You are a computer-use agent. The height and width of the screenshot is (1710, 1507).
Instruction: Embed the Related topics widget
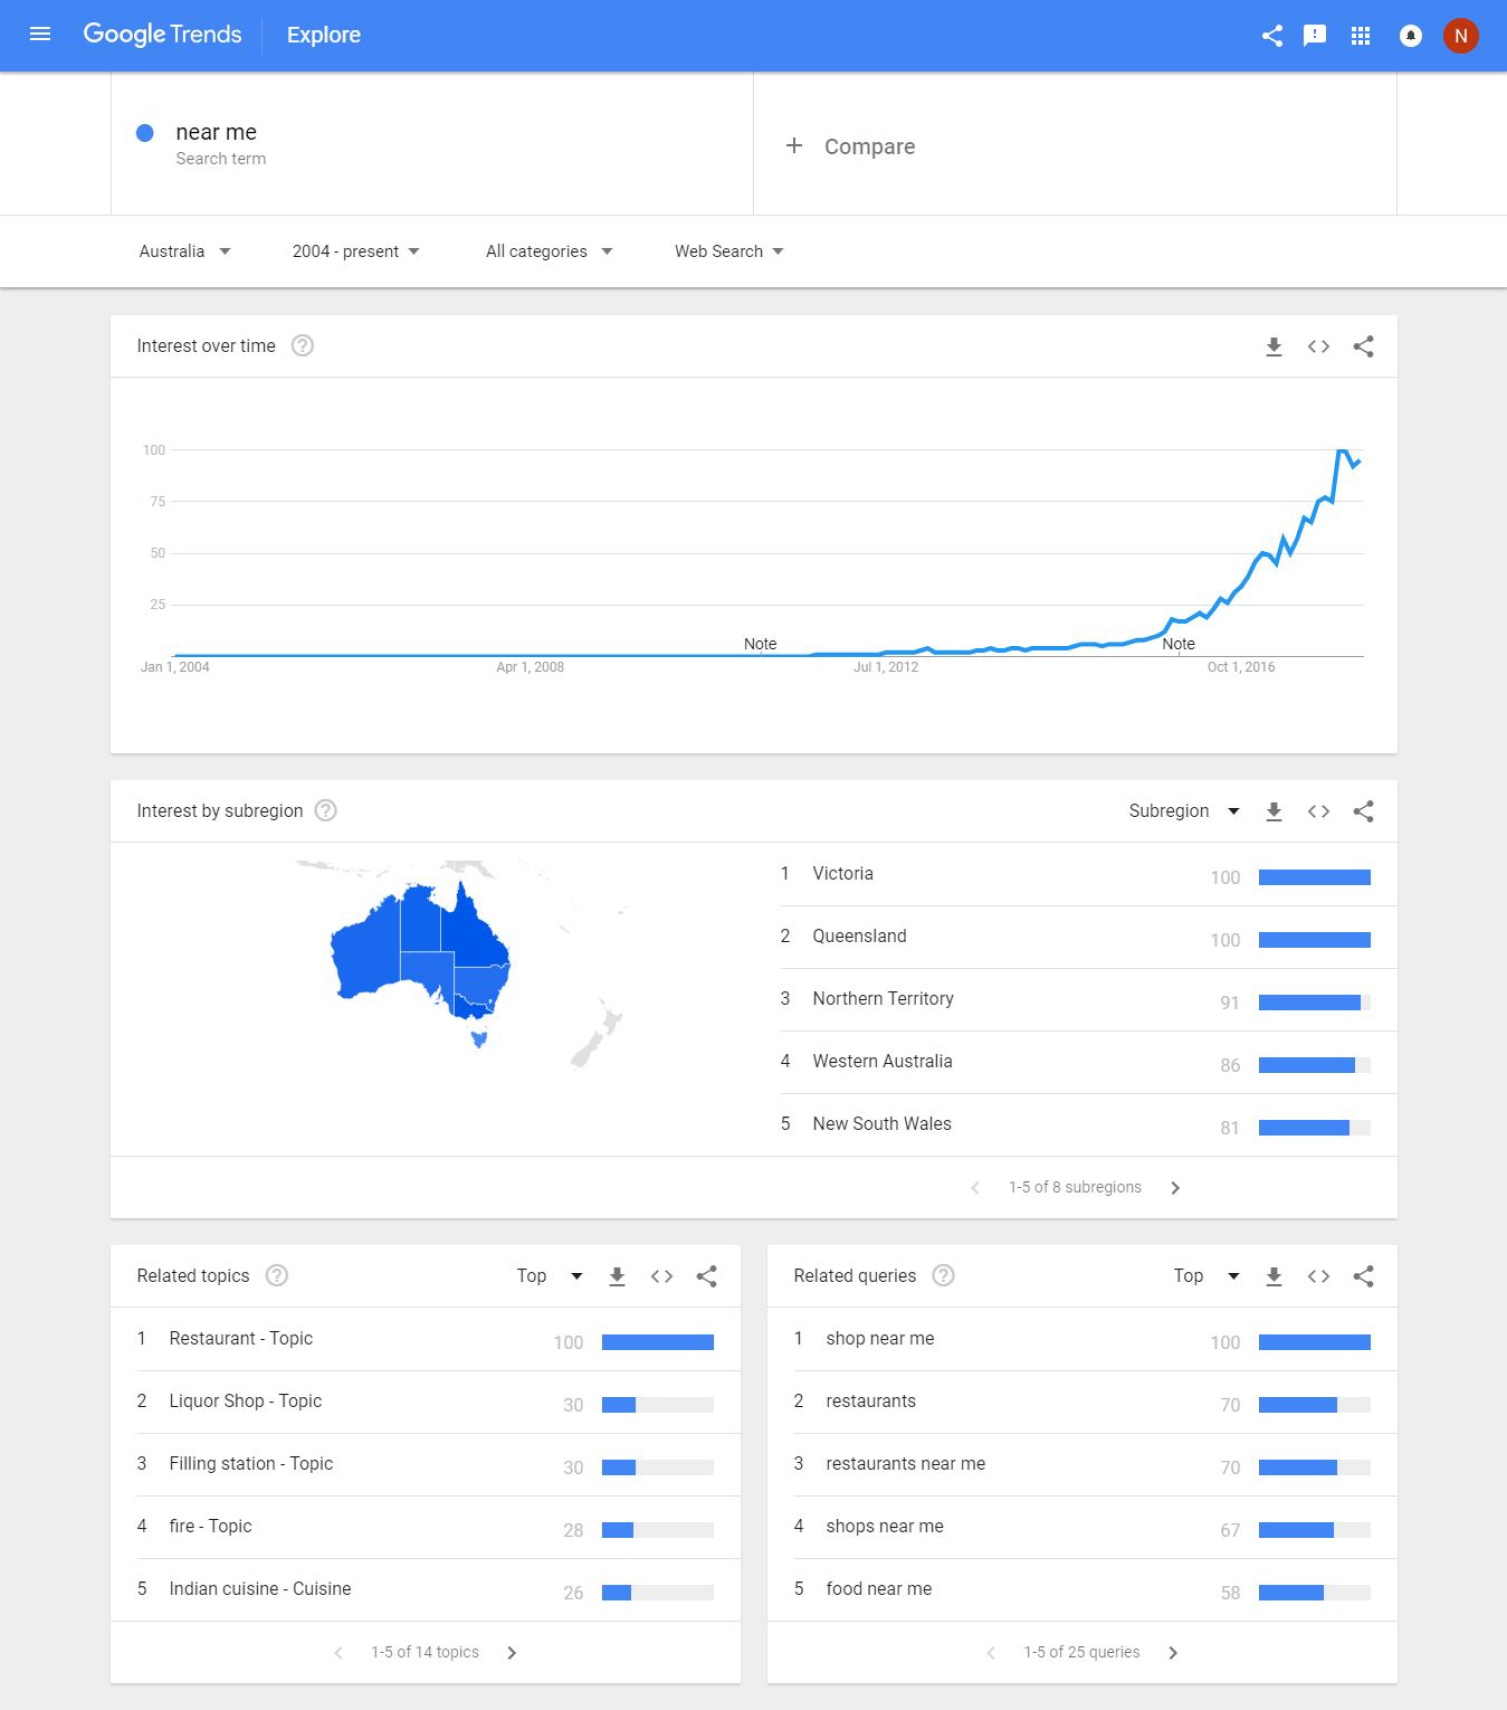coord(661,1277)
